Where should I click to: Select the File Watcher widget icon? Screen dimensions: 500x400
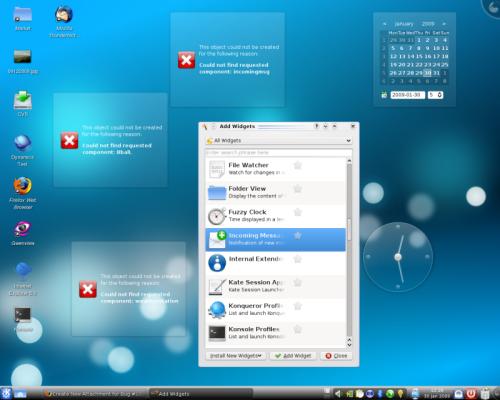tap(217, 169)
